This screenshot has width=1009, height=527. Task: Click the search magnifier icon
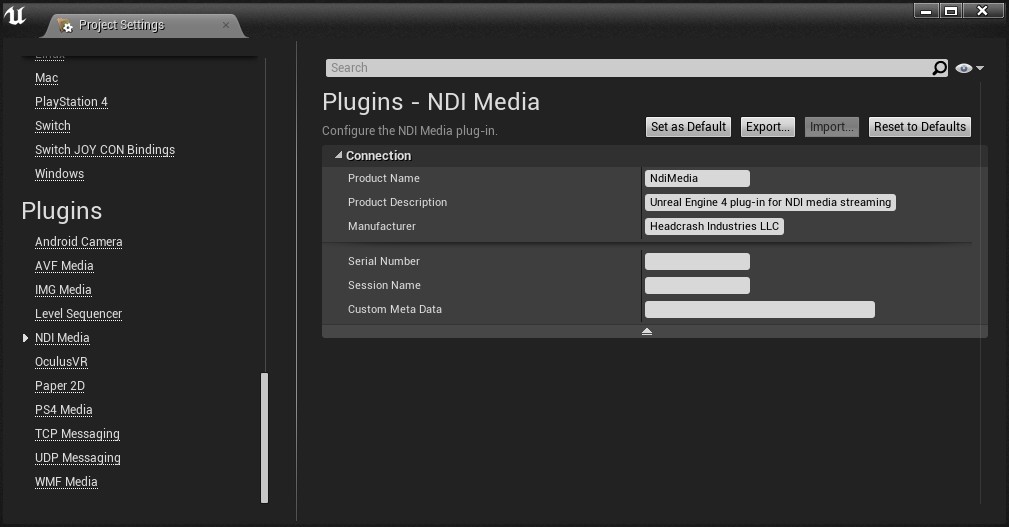pyautogui.click(x=940, y=68)
